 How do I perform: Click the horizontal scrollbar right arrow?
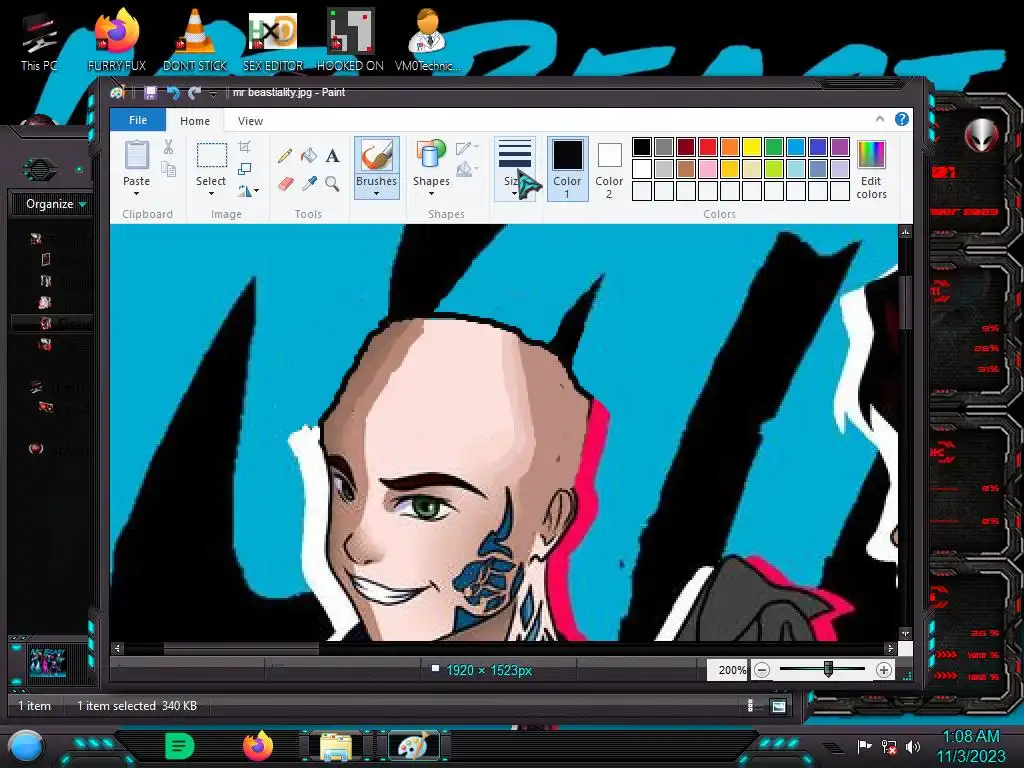pos(889,648)
